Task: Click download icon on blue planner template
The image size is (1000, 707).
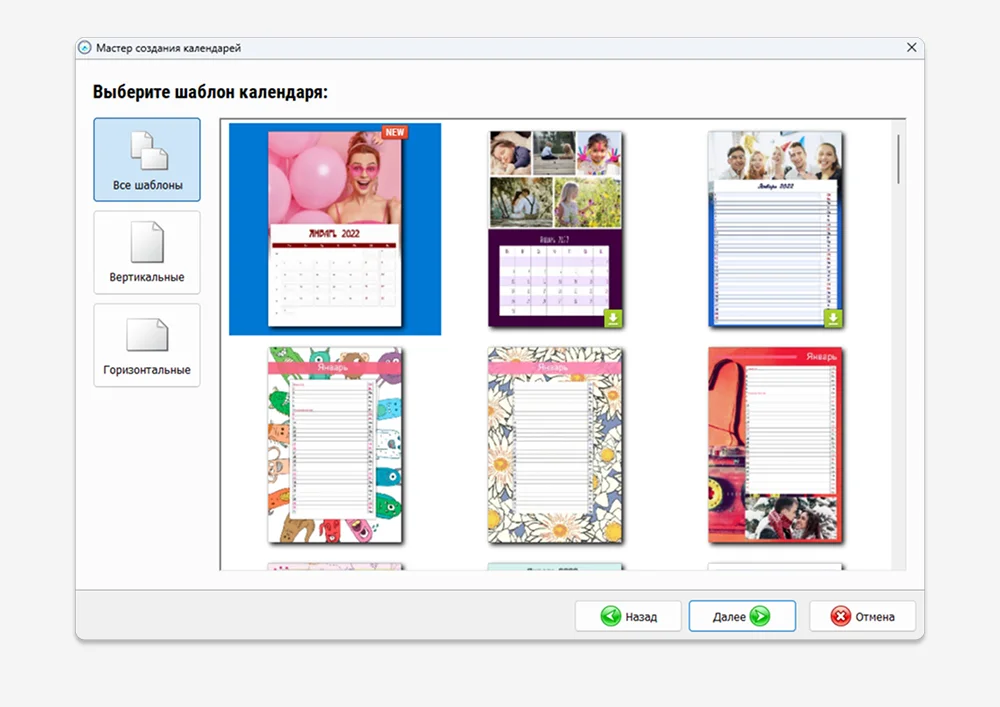Action: [x=833, y=318]
